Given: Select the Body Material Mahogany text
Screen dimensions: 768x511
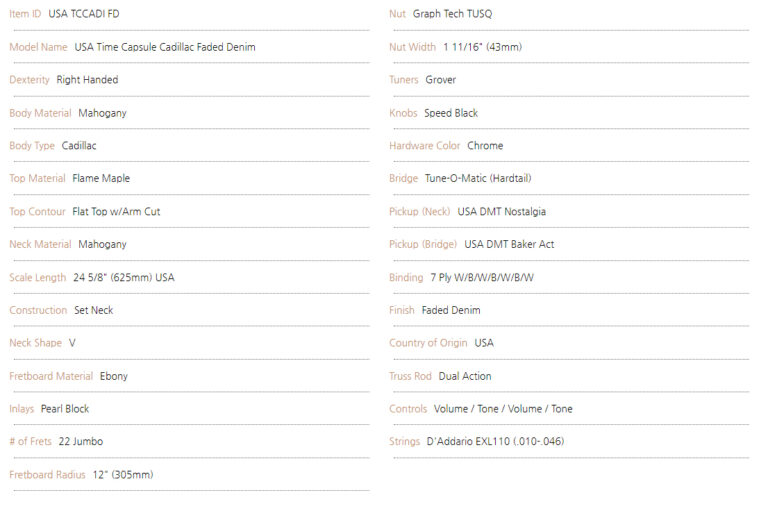Looking at the screenshot, I should pos(102,113).
